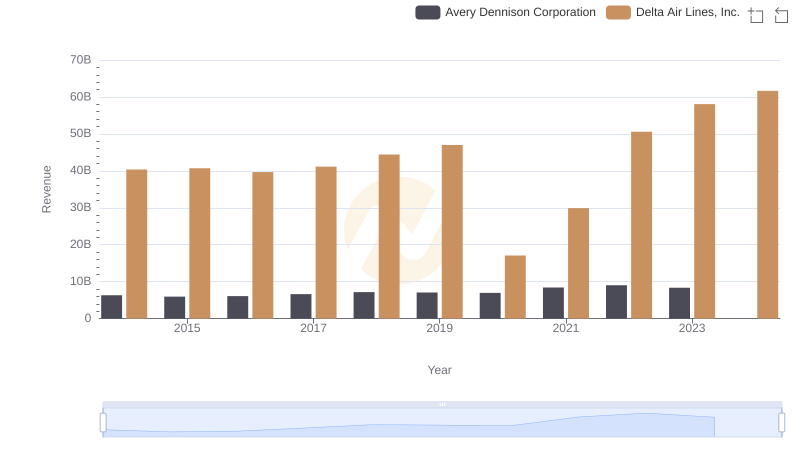Click the Delta Air Lines 2016 bar
800x461 pixels.
coord(263,245)
